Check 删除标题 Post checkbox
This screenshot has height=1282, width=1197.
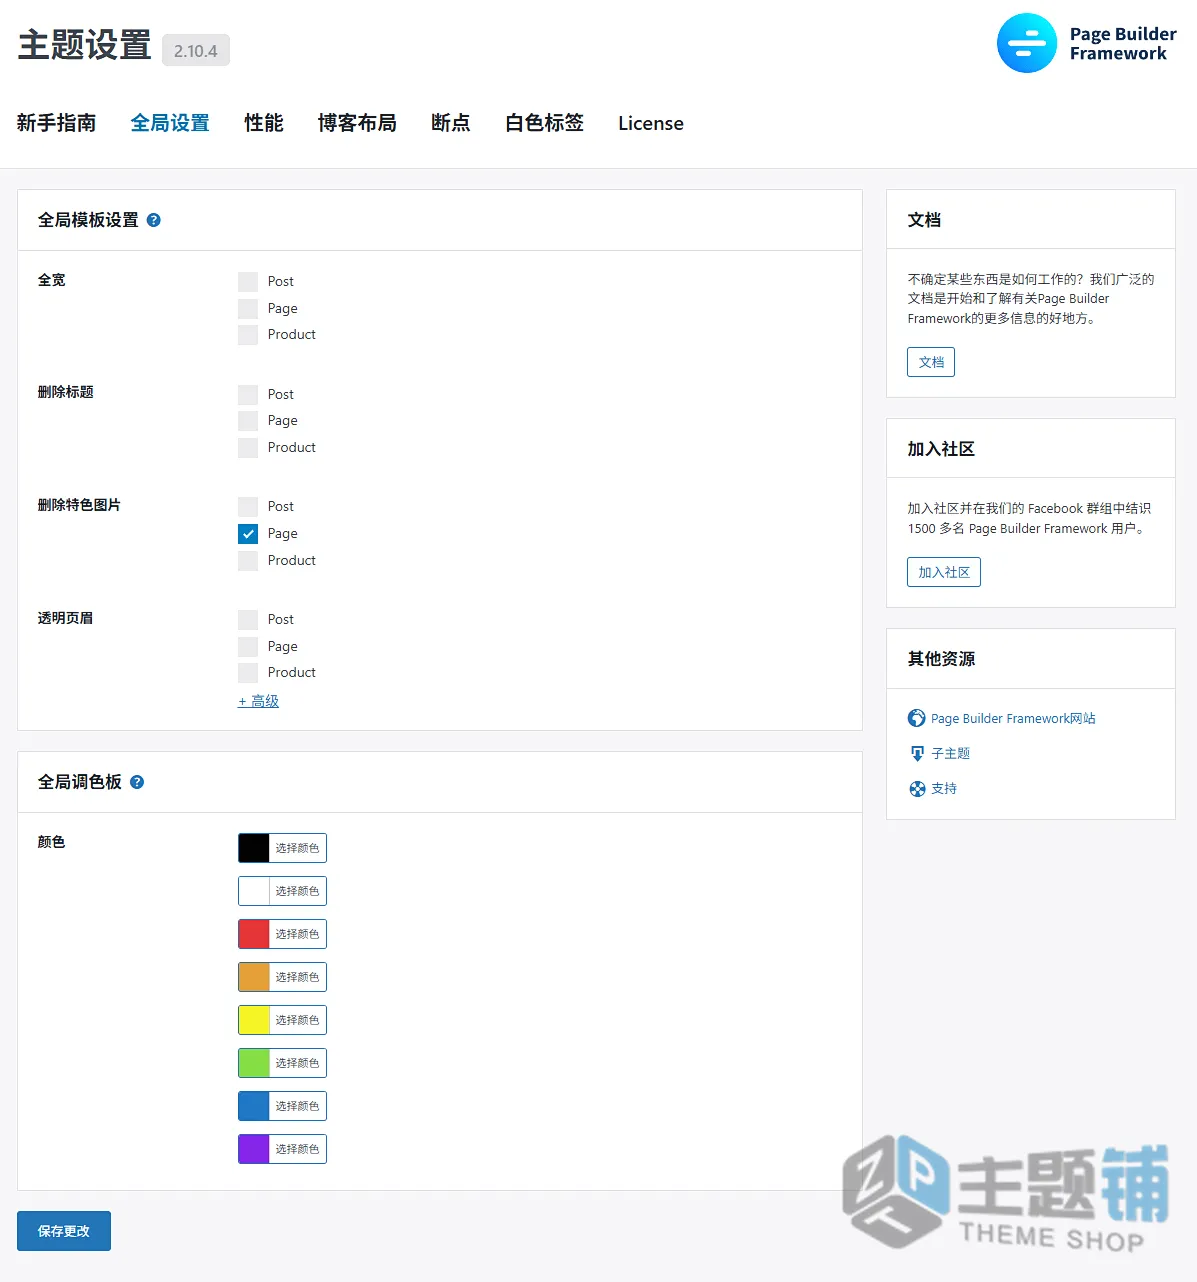click(248, 395)
